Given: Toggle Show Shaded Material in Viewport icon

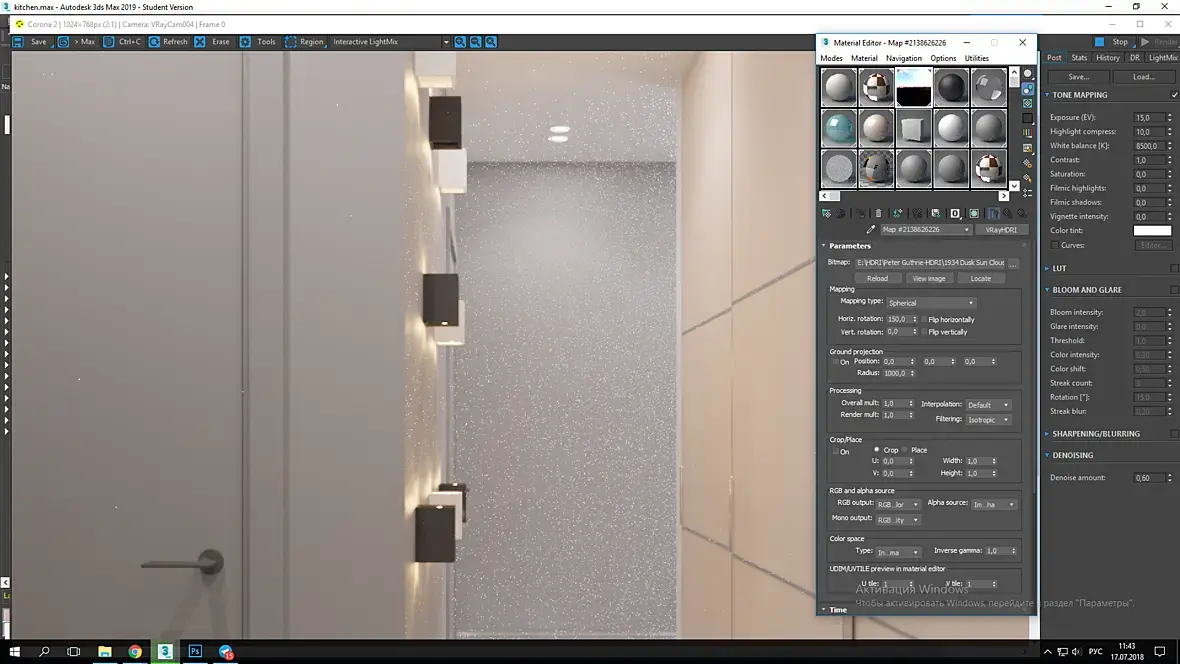Looking at the screenshot, I should pos(974,214).
